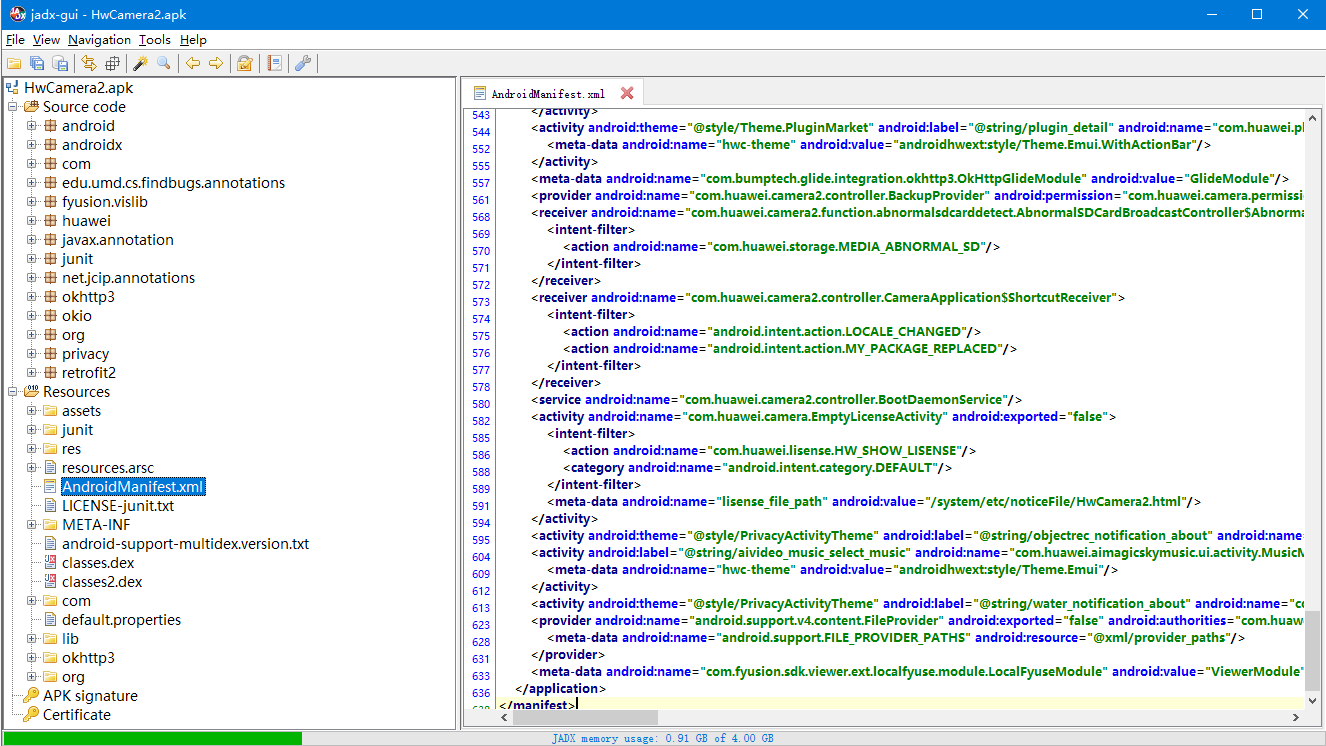Click the green memory usage progress bar
Screen dimensions: 1326x746
pyautogui.click(x=153, y=738)
